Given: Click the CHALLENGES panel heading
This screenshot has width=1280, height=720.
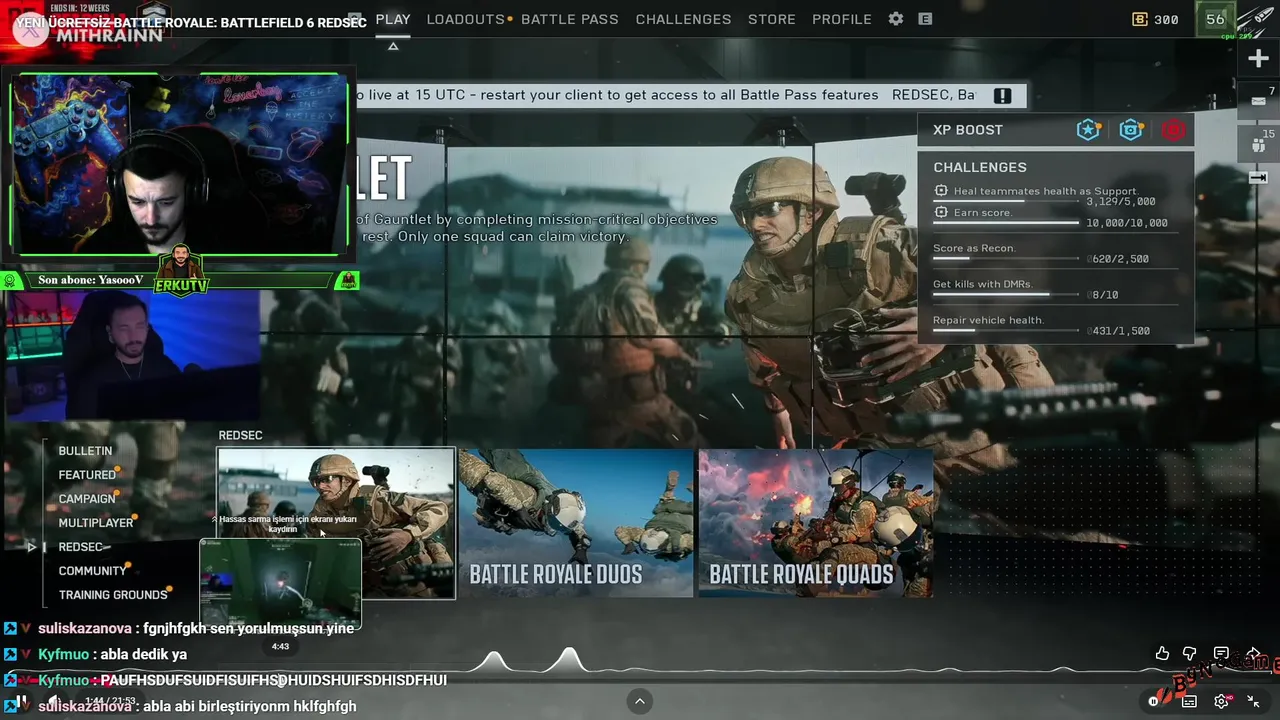Looking at the screenshot, I should (980, 168).
